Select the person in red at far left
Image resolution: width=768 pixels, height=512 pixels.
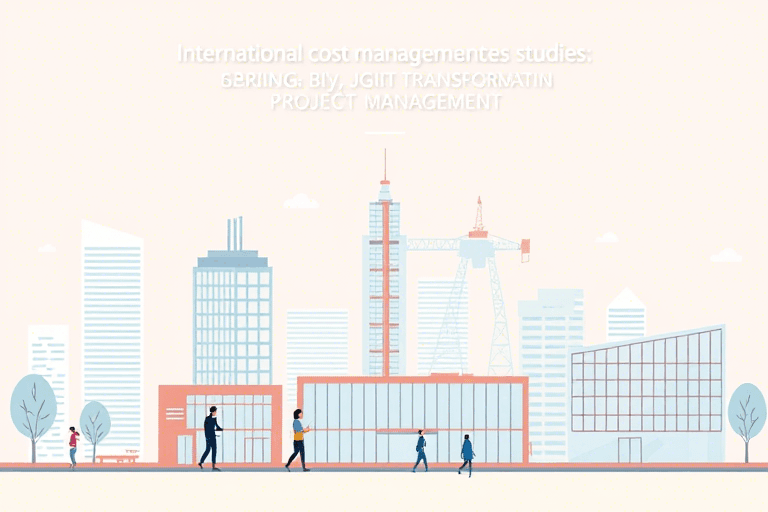(x=73, y=446)
